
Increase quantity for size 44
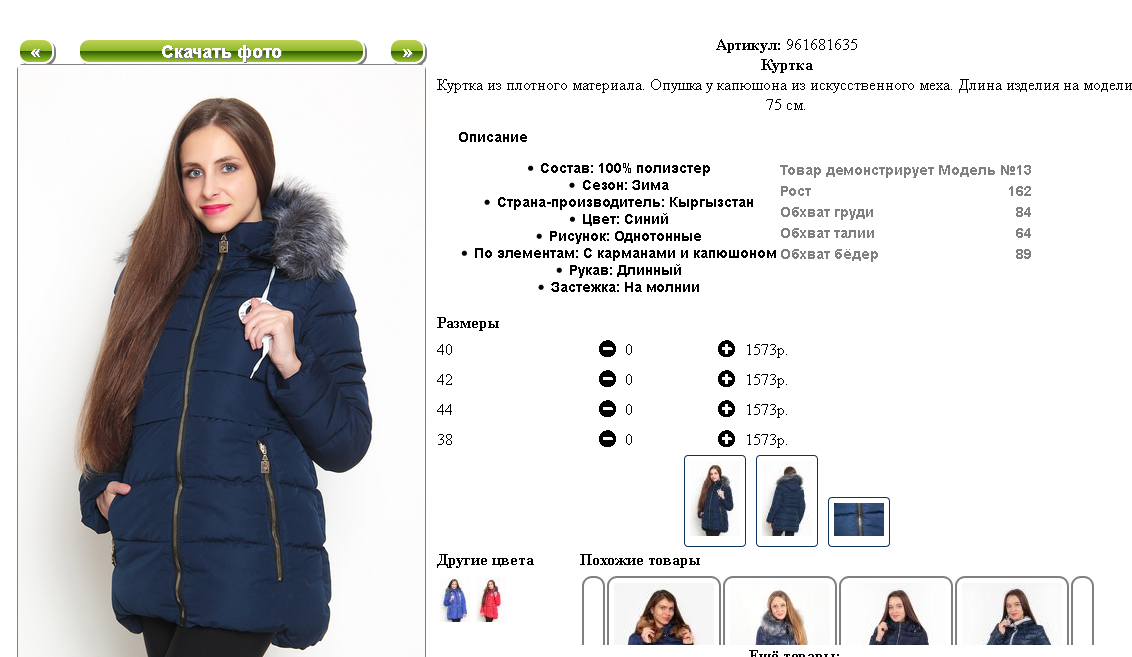tap(726, 409)
